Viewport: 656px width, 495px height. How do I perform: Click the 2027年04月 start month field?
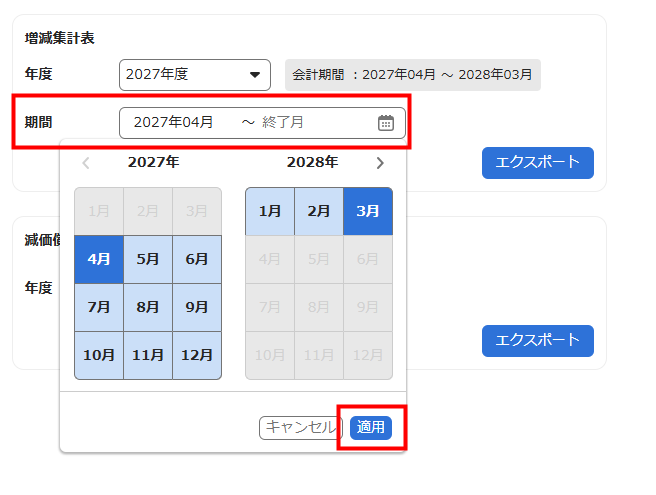(174, 123)
